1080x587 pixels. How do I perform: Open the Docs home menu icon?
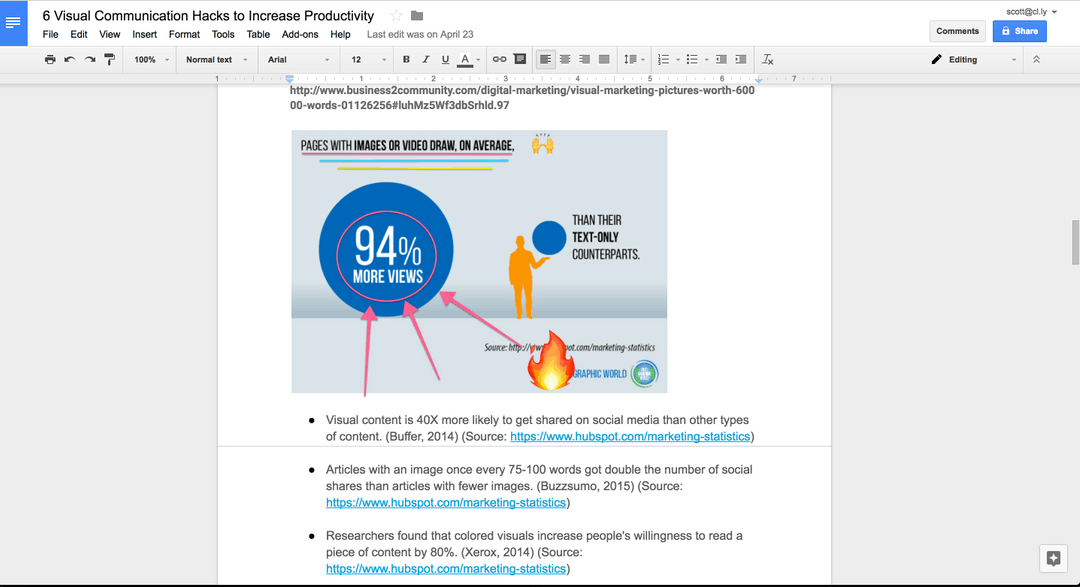click(x=13, y=23)
